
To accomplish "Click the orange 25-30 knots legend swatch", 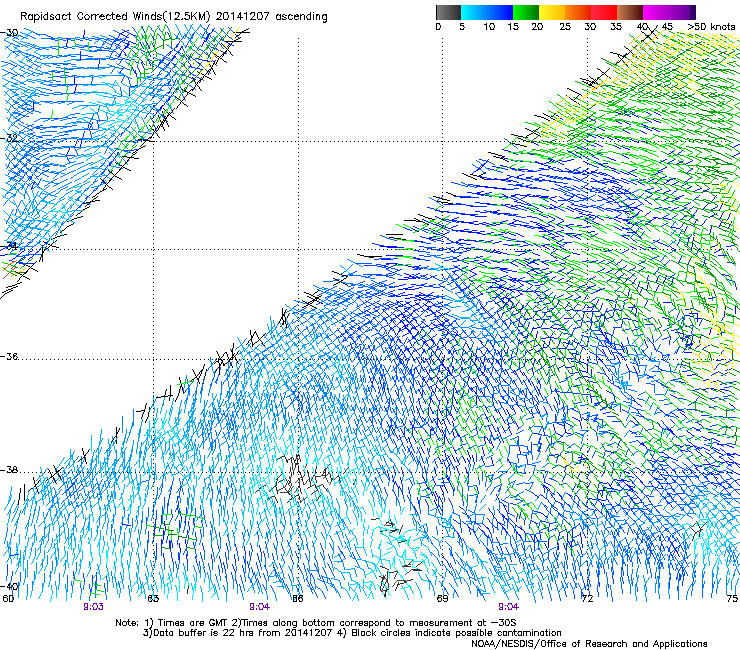I will (x=578, y=12).
